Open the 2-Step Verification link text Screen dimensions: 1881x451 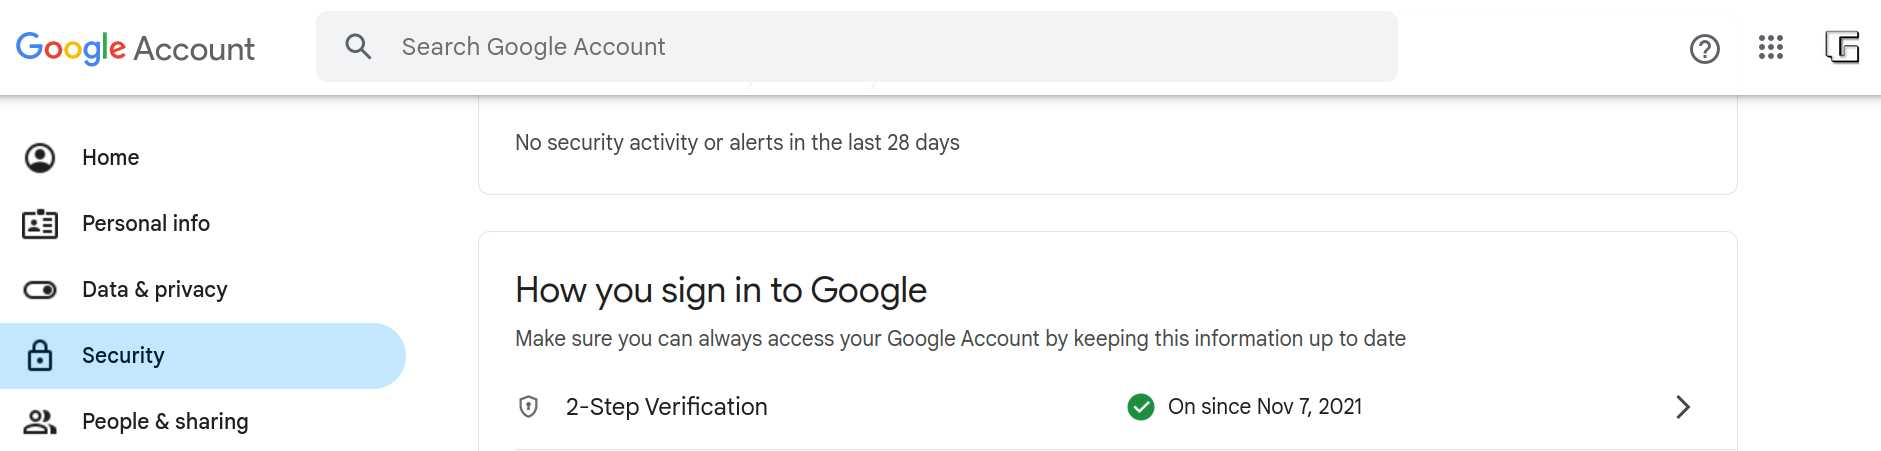tap(667, 407)
